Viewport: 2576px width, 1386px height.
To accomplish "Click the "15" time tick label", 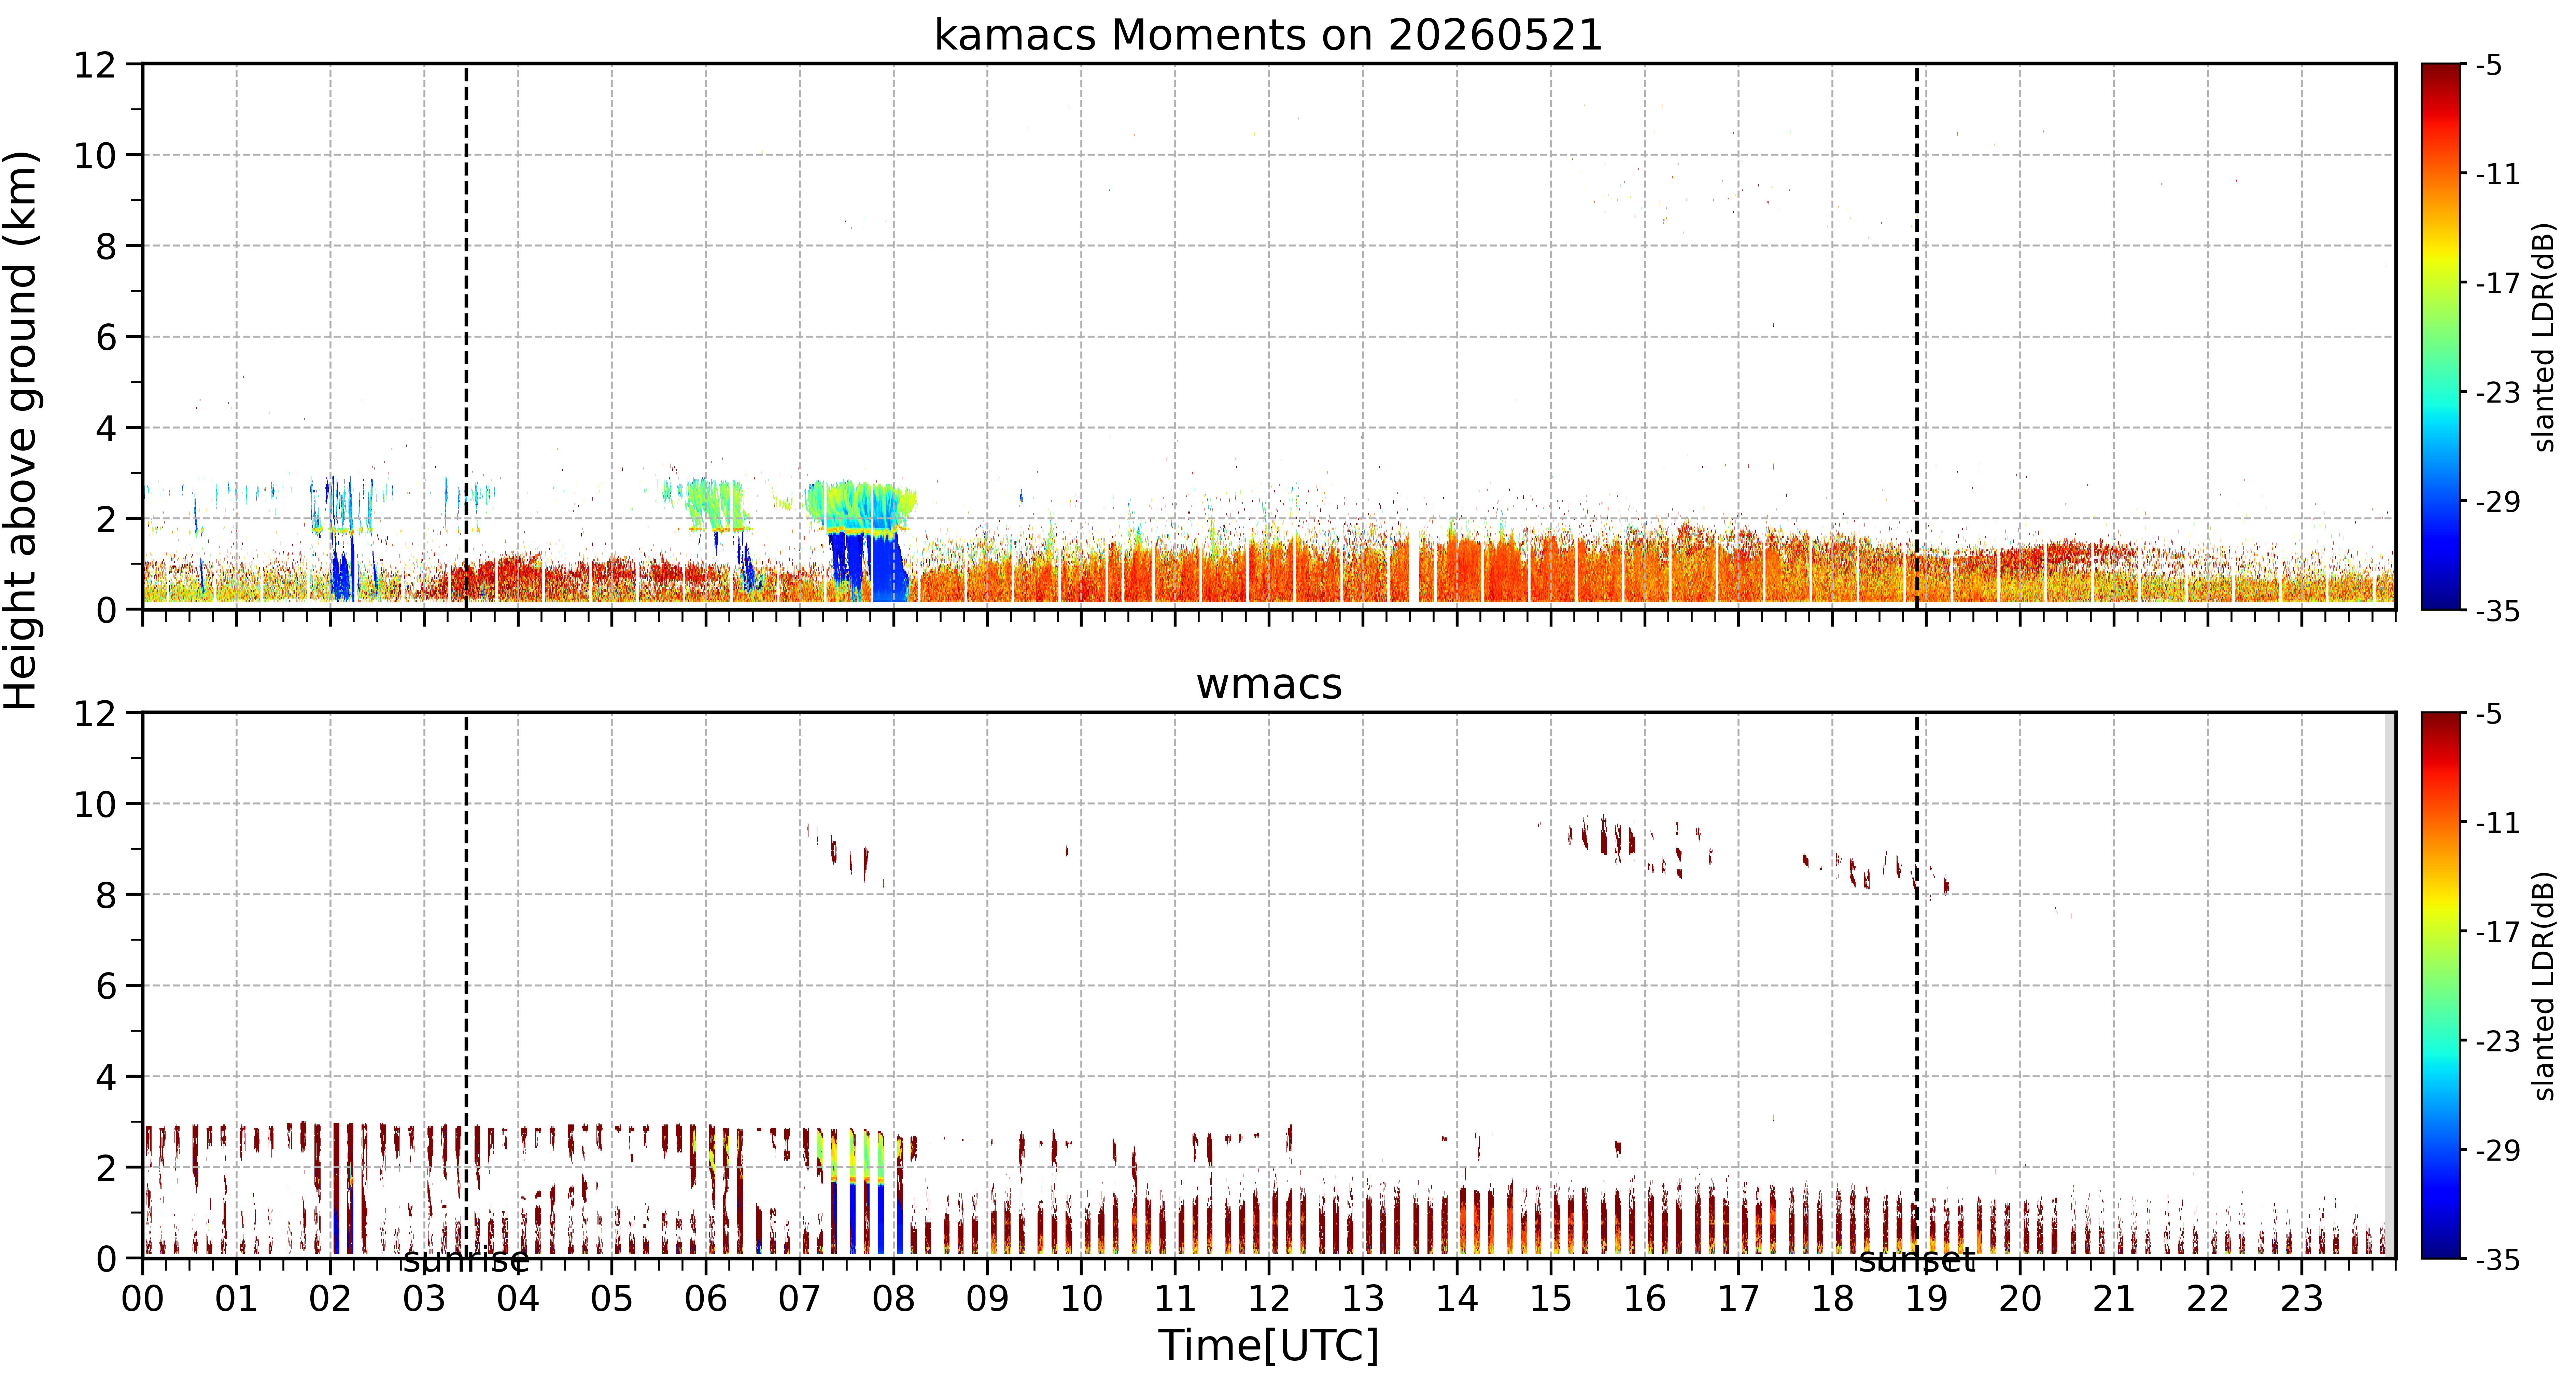I will [x=1551, y=1299].
